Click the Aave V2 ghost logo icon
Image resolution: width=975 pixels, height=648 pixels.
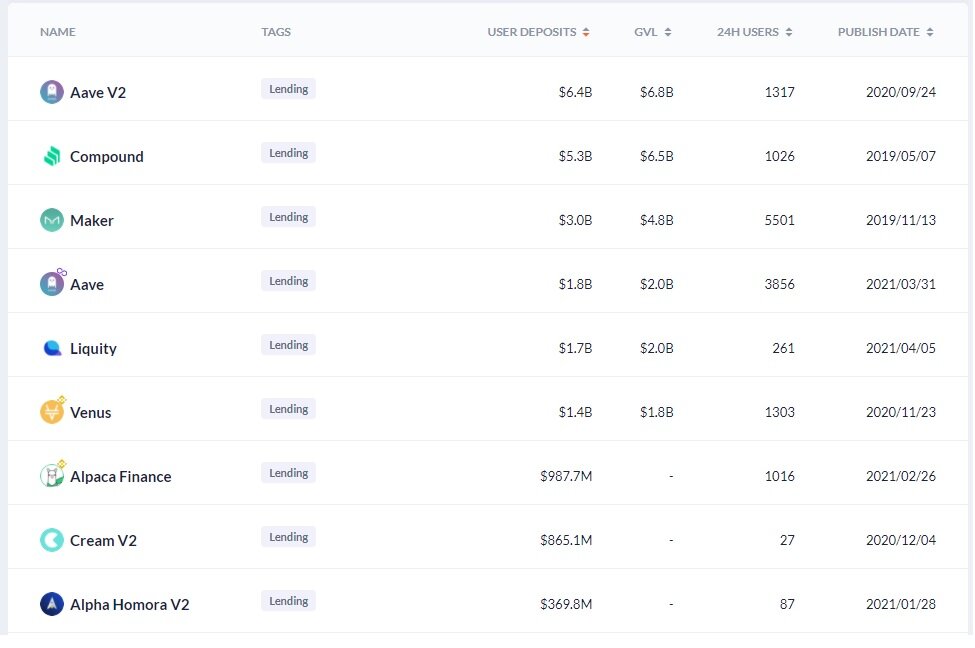tap(52, 92)
